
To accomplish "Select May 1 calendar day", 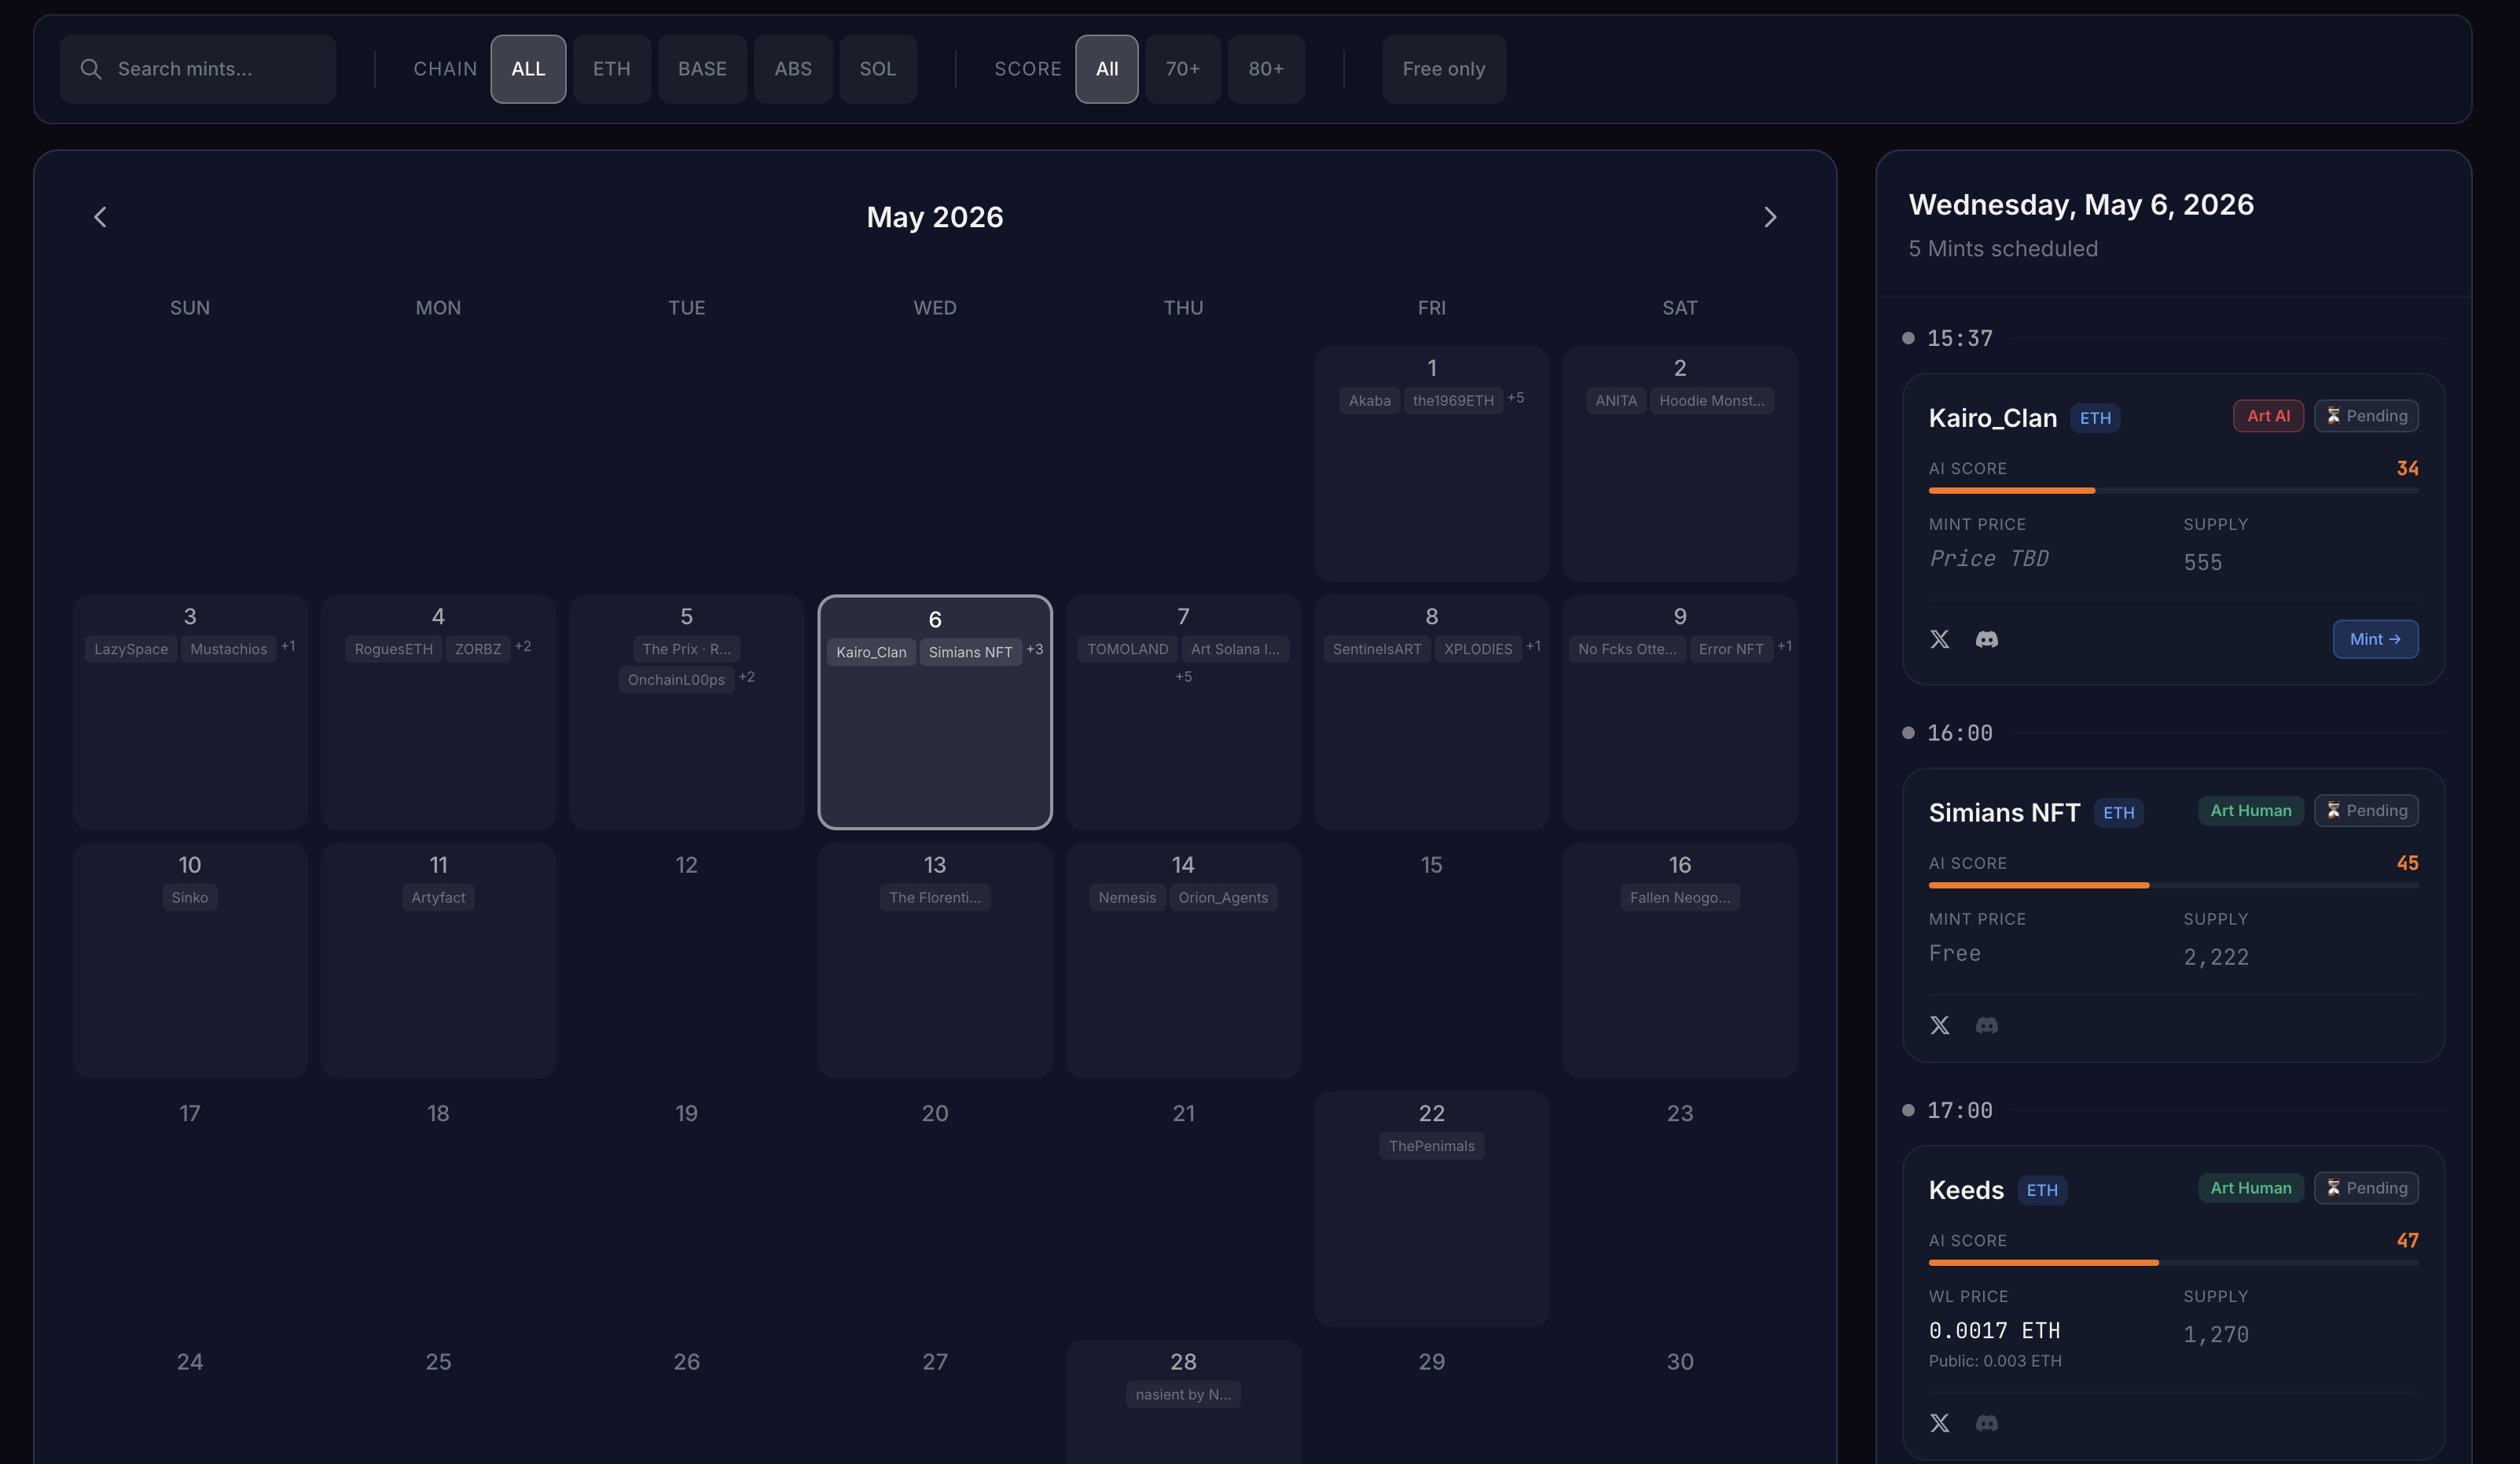I will [x=1432, y=464].
